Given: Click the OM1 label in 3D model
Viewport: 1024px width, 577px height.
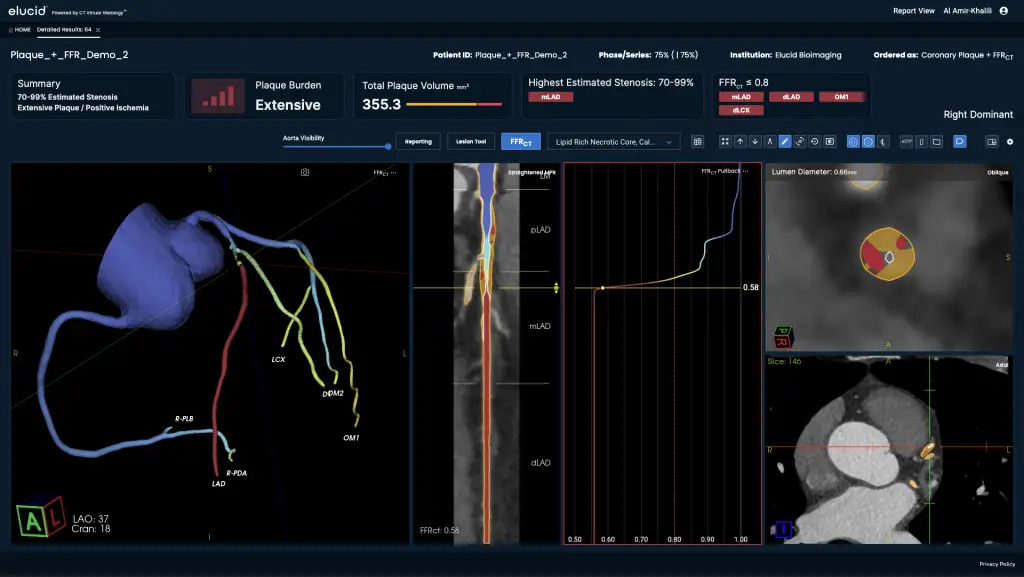Looking at the screenshot, I should pyautogui.click(x=351, y=438).
